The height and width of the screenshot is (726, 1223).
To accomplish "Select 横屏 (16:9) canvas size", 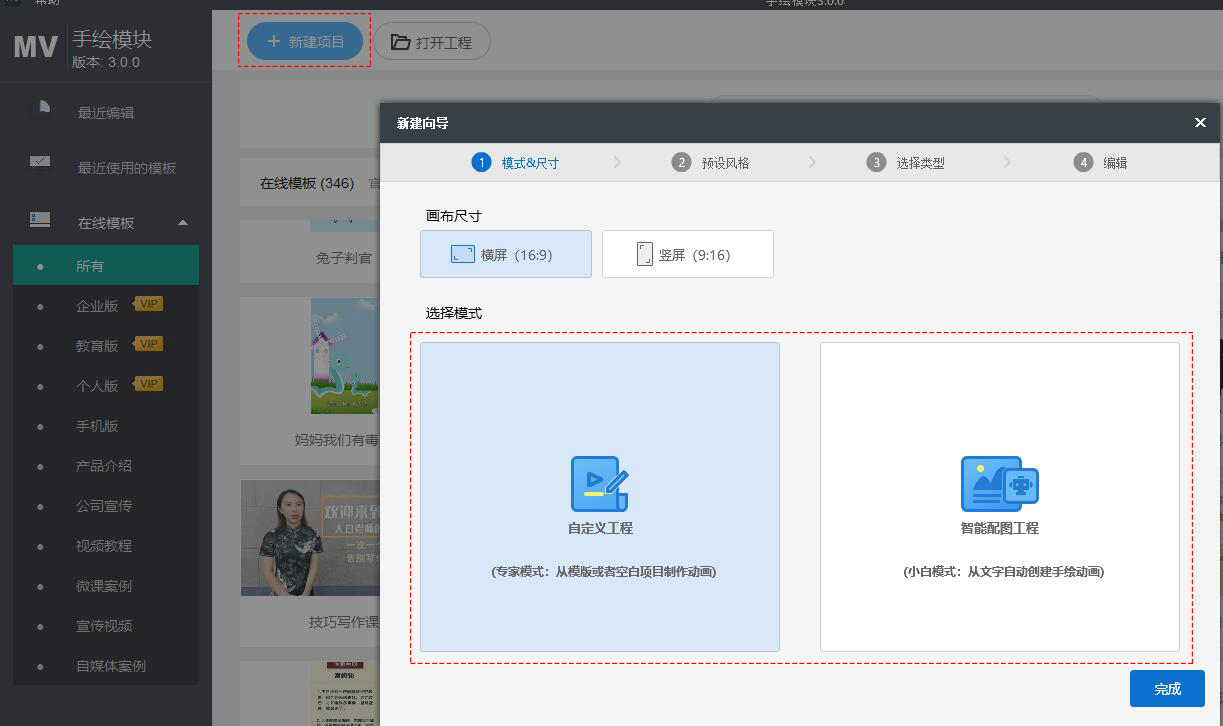I will click(x=506, y=254).
